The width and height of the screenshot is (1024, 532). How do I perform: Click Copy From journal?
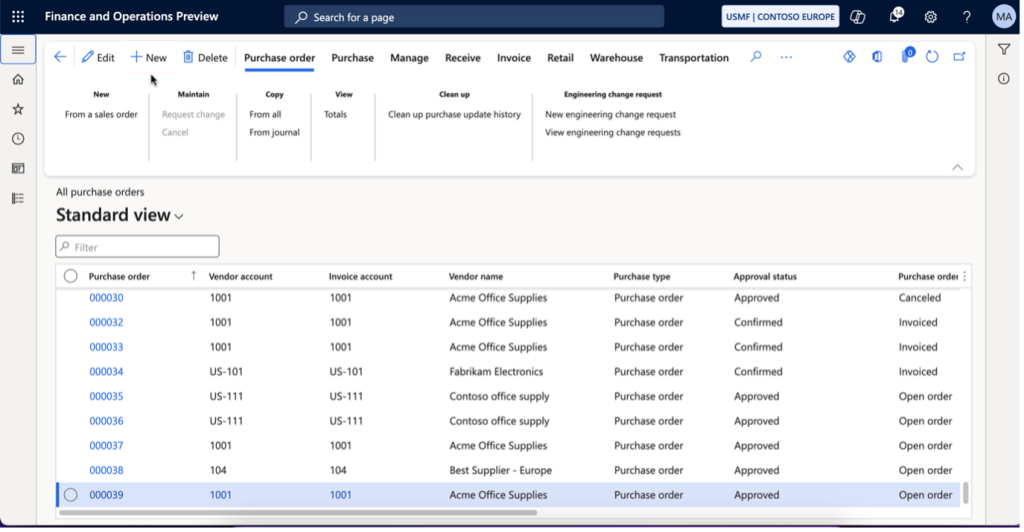[x=274, y=133]
